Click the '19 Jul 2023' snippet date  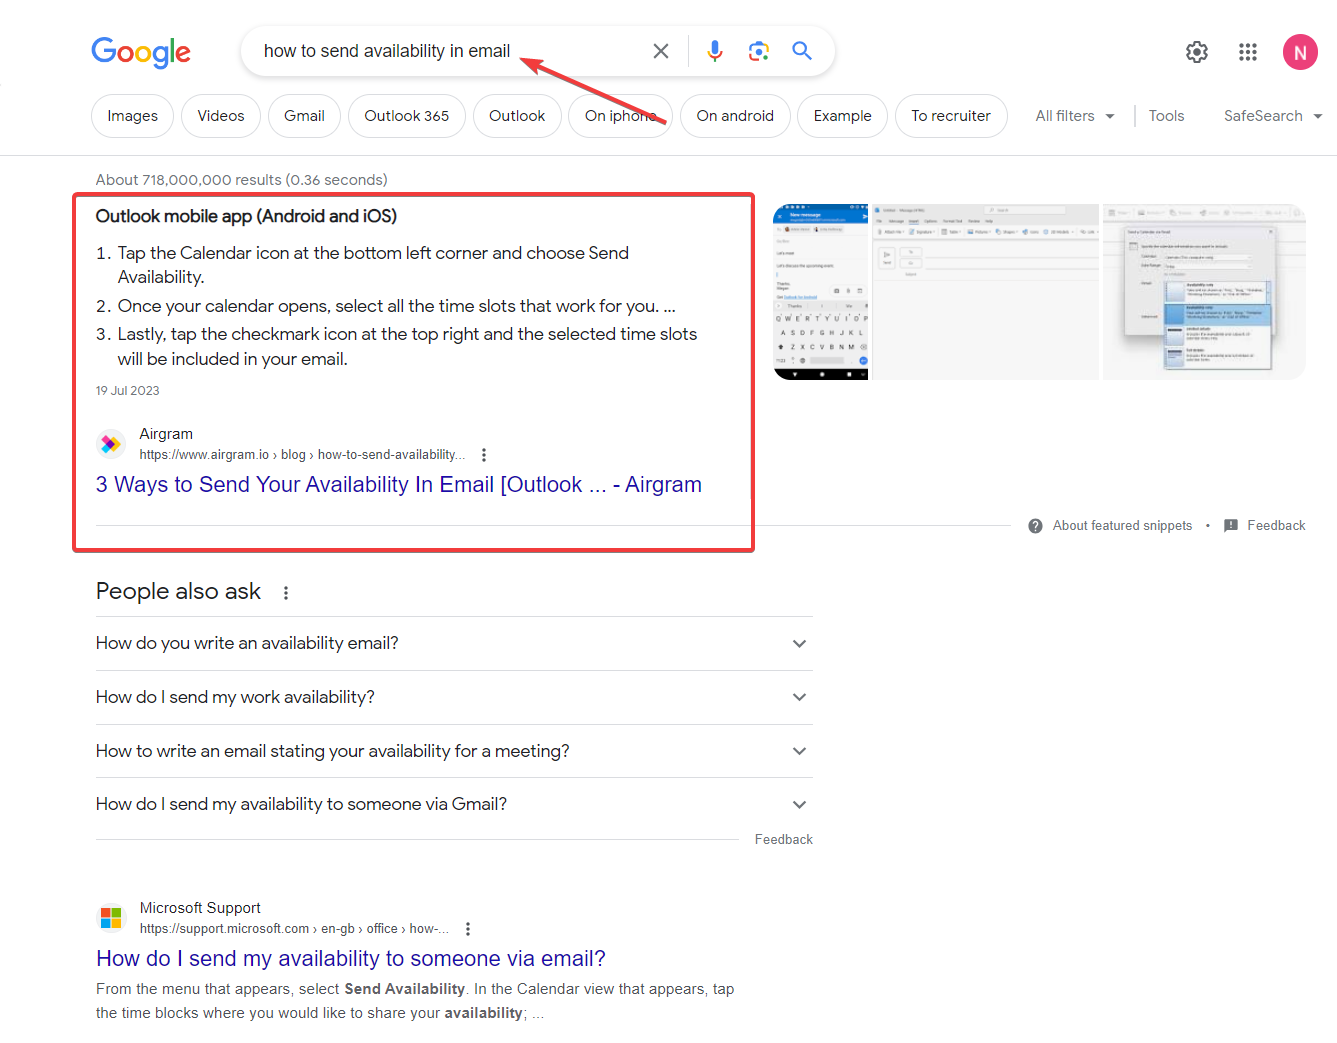pyautogui.click(x=127, y=391)
